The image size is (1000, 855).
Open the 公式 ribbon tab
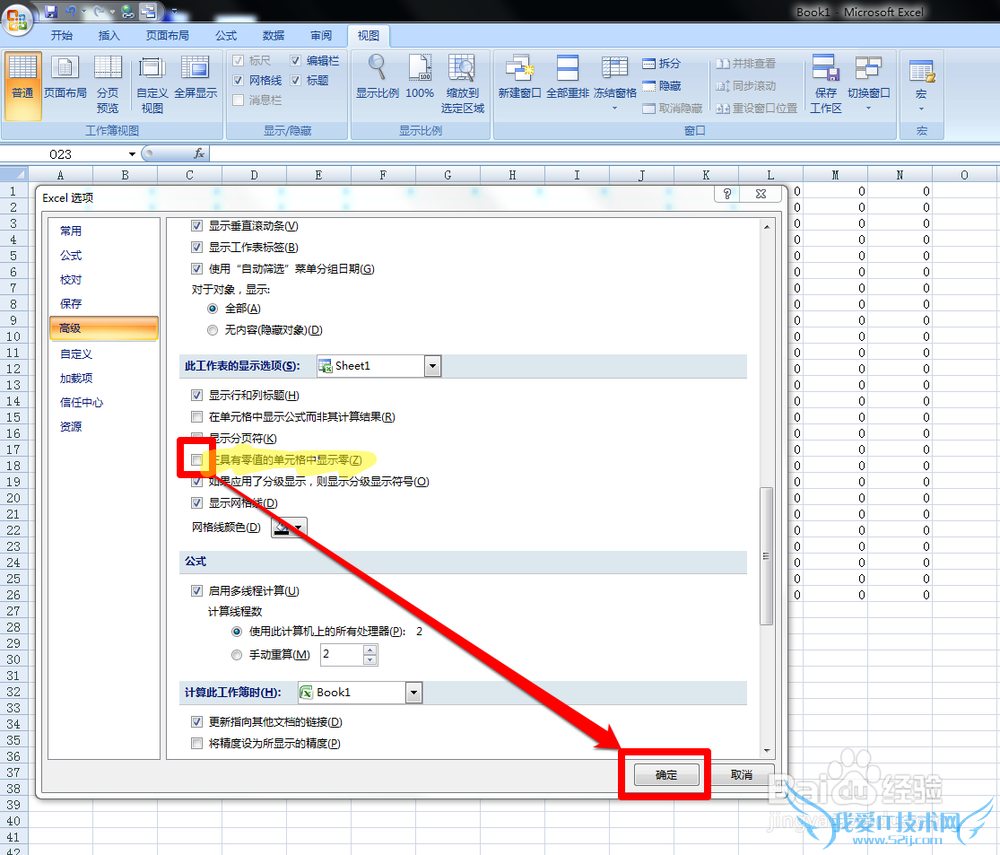tap(226, 36)
